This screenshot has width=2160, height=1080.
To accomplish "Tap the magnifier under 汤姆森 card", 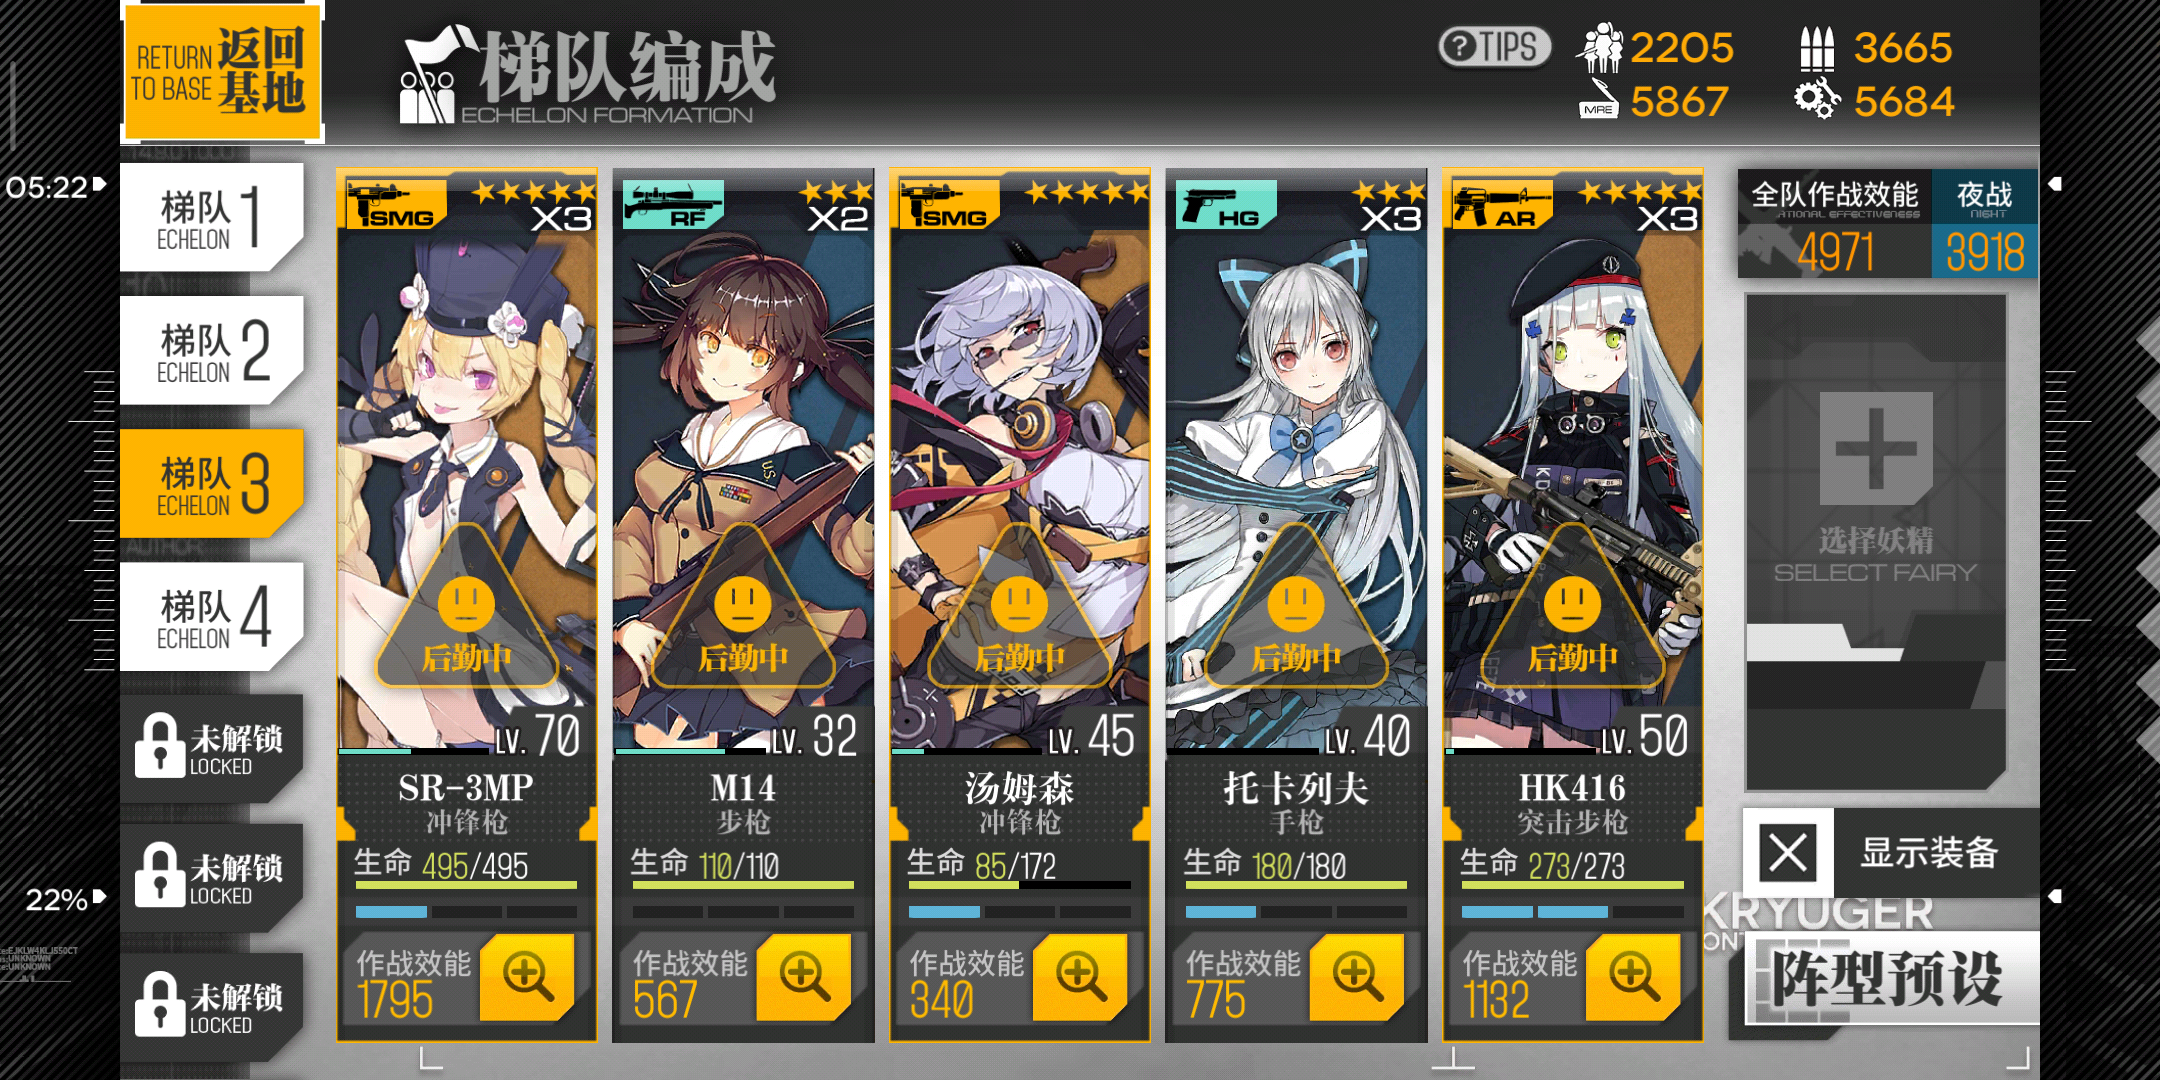I will 1080,977.
